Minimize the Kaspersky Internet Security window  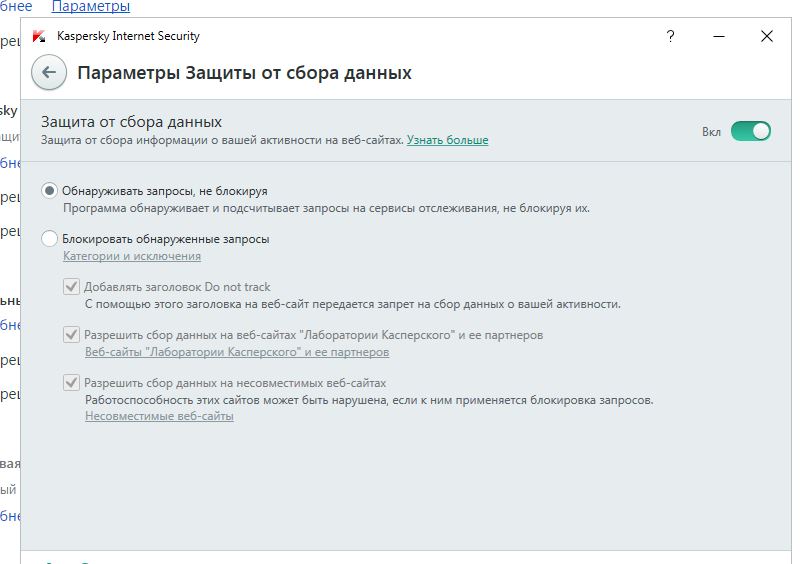tap(719, 36)
